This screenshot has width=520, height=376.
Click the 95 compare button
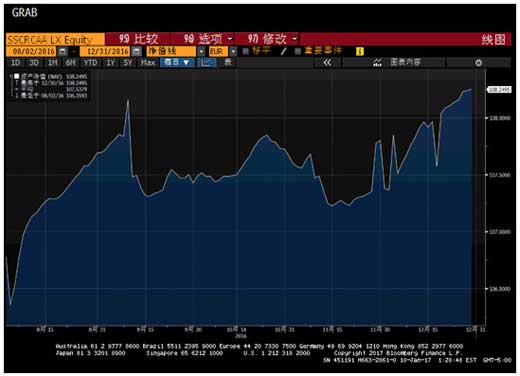pos(138,39)
